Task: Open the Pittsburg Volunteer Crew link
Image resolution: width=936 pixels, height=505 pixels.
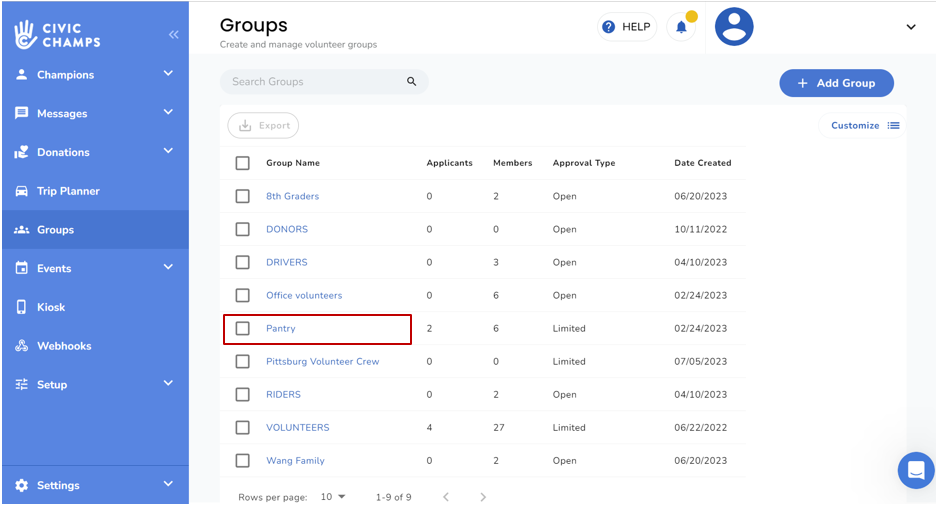Action: (x=322, y=361)
